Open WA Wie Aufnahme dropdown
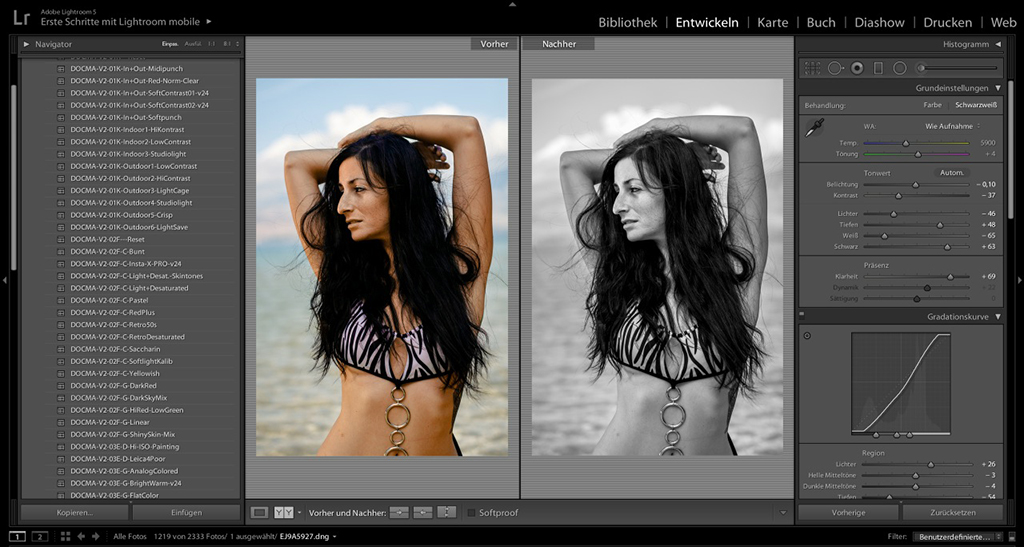Image resolution: width=1024 pixels, height=547 pixels. pyautogui.click(x=952, y=126)
